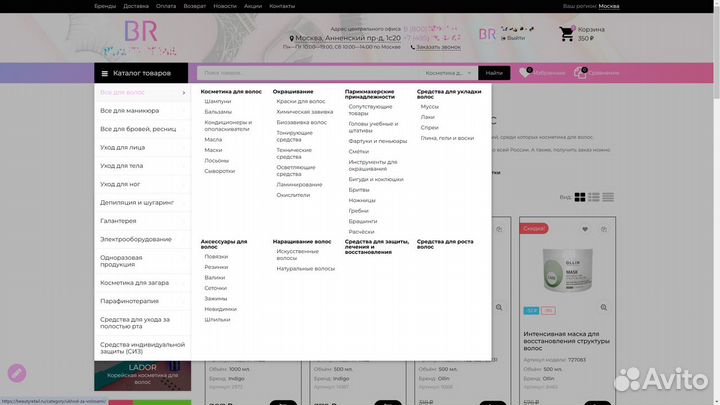Open Галантерея category
The width and height of the screenshot is (720, 405).
click(x=142, y=221)
